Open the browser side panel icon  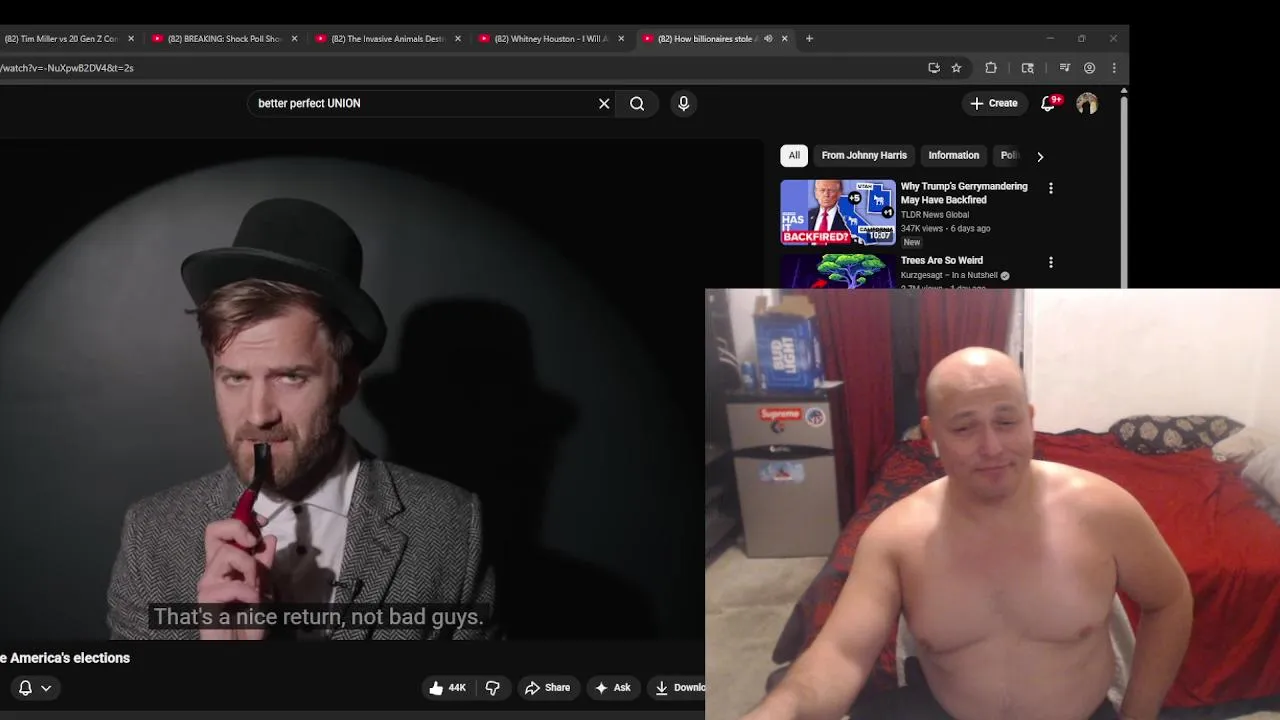coord(1027,68)
